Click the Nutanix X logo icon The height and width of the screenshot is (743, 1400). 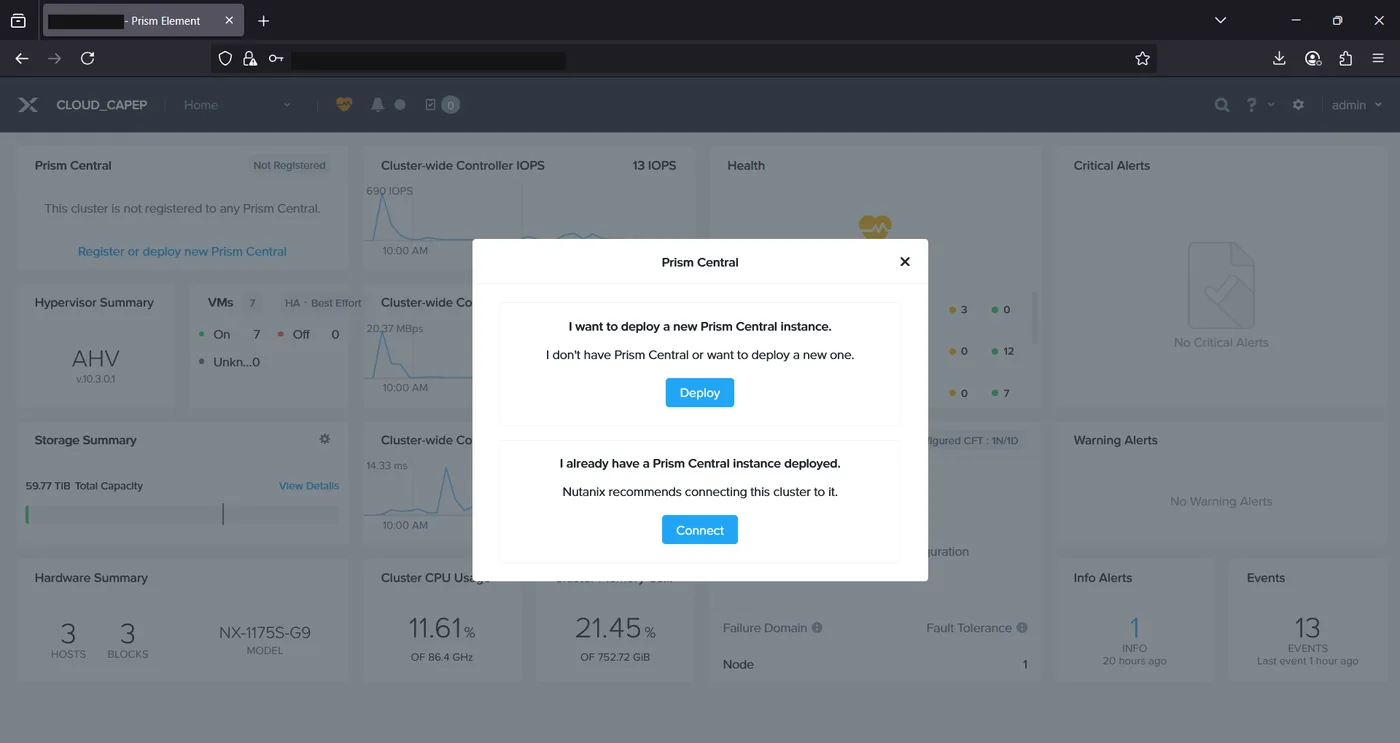(28, 104)
